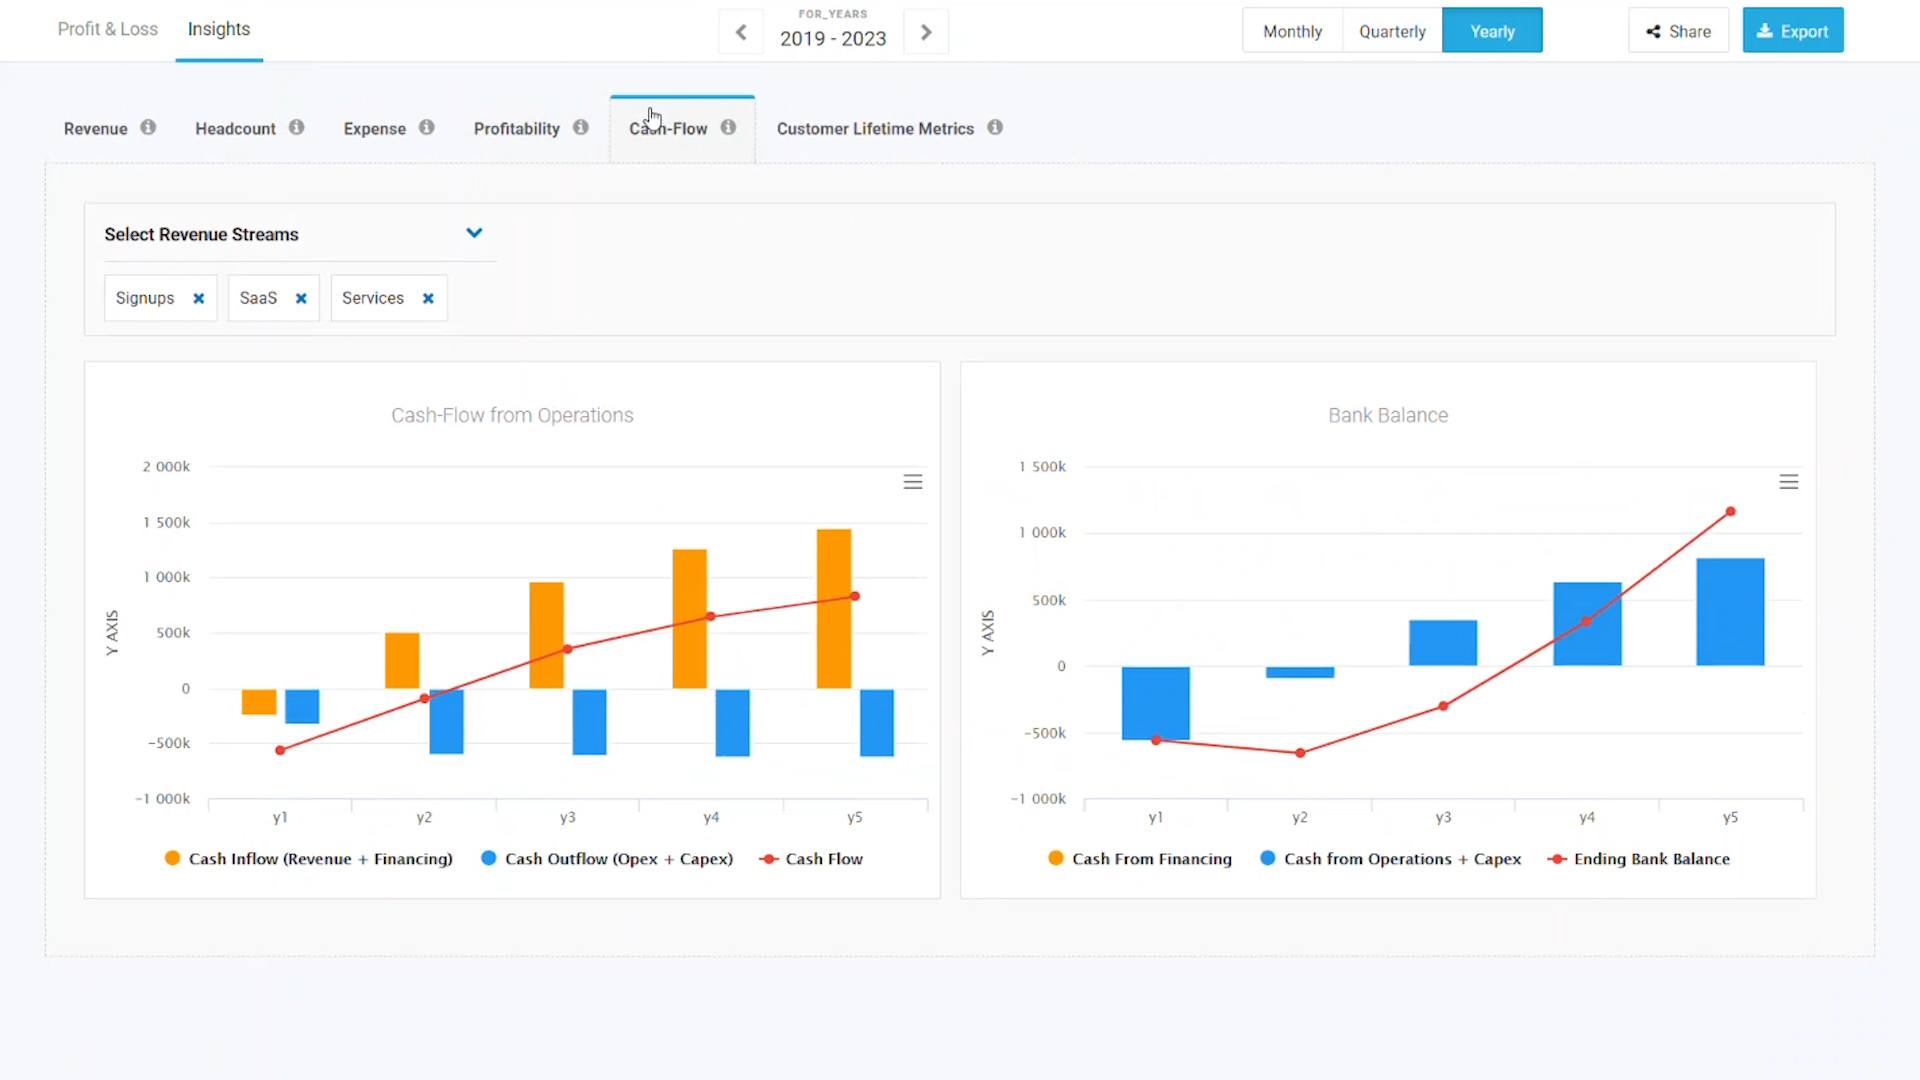Expand the Select Revenue Streams dropdown
1920x1080 pixels.
coord(474,233)
